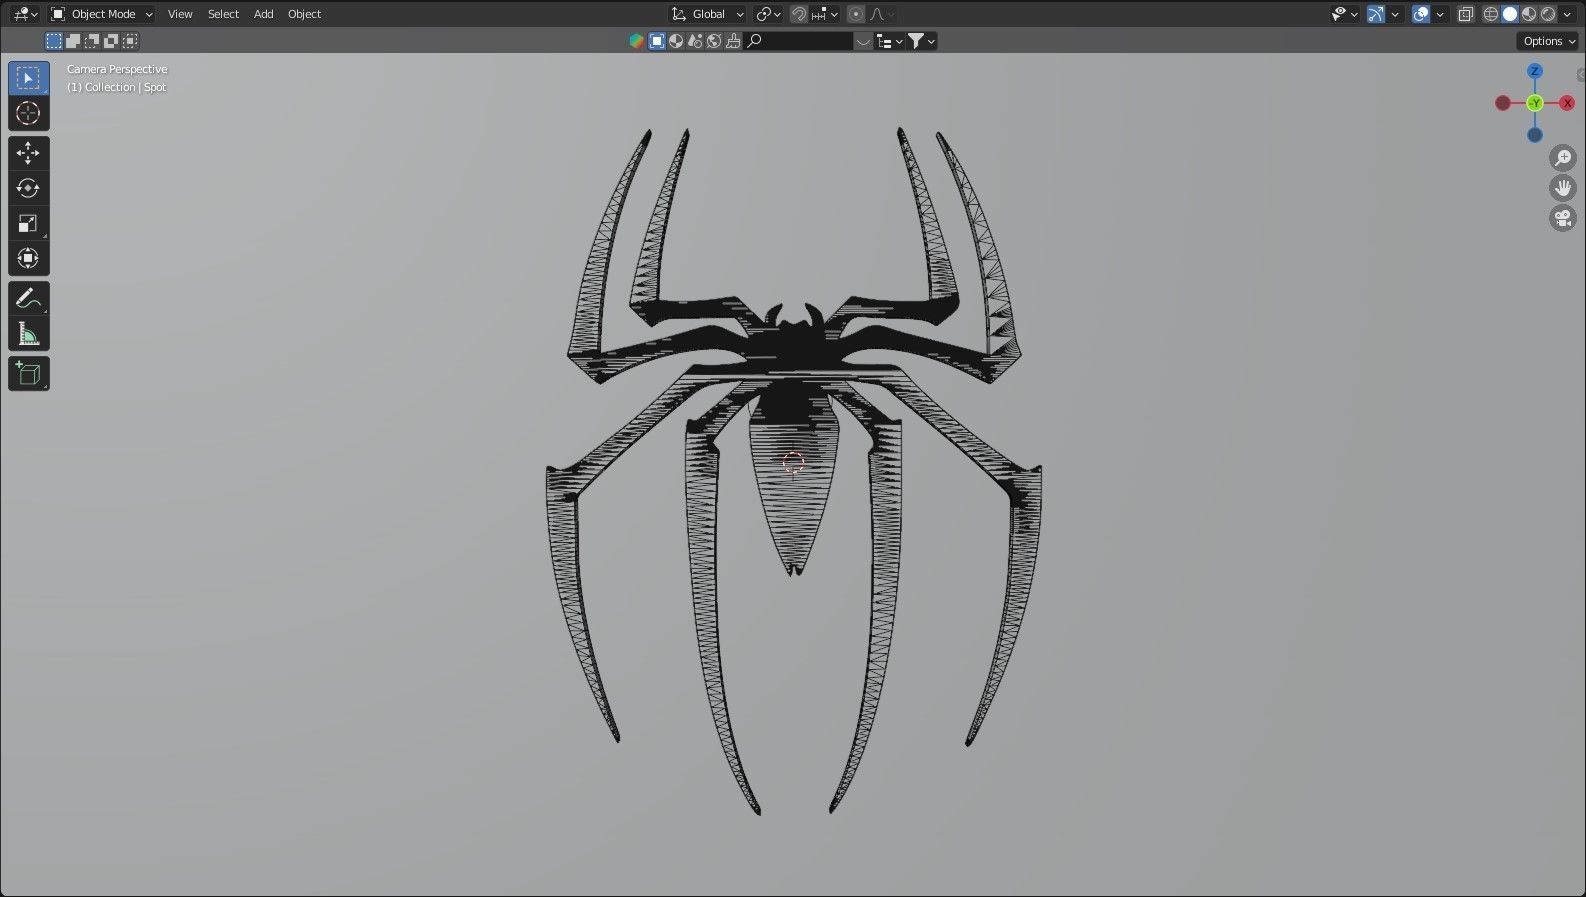This screenshot has width=1586, height=897.
Task: Open the Add menu
Action: click(263, 14)
